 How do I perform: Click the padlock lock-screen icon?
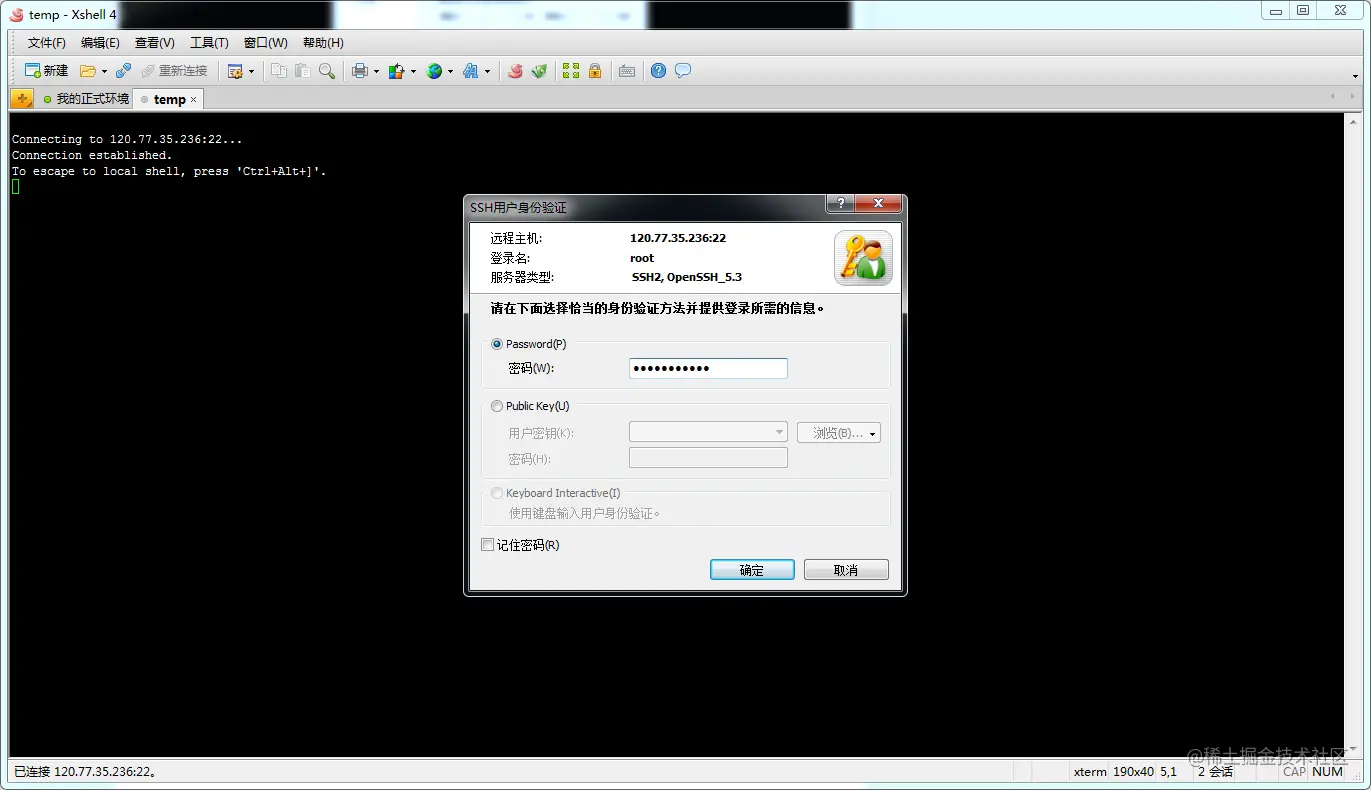coord(595,71)
